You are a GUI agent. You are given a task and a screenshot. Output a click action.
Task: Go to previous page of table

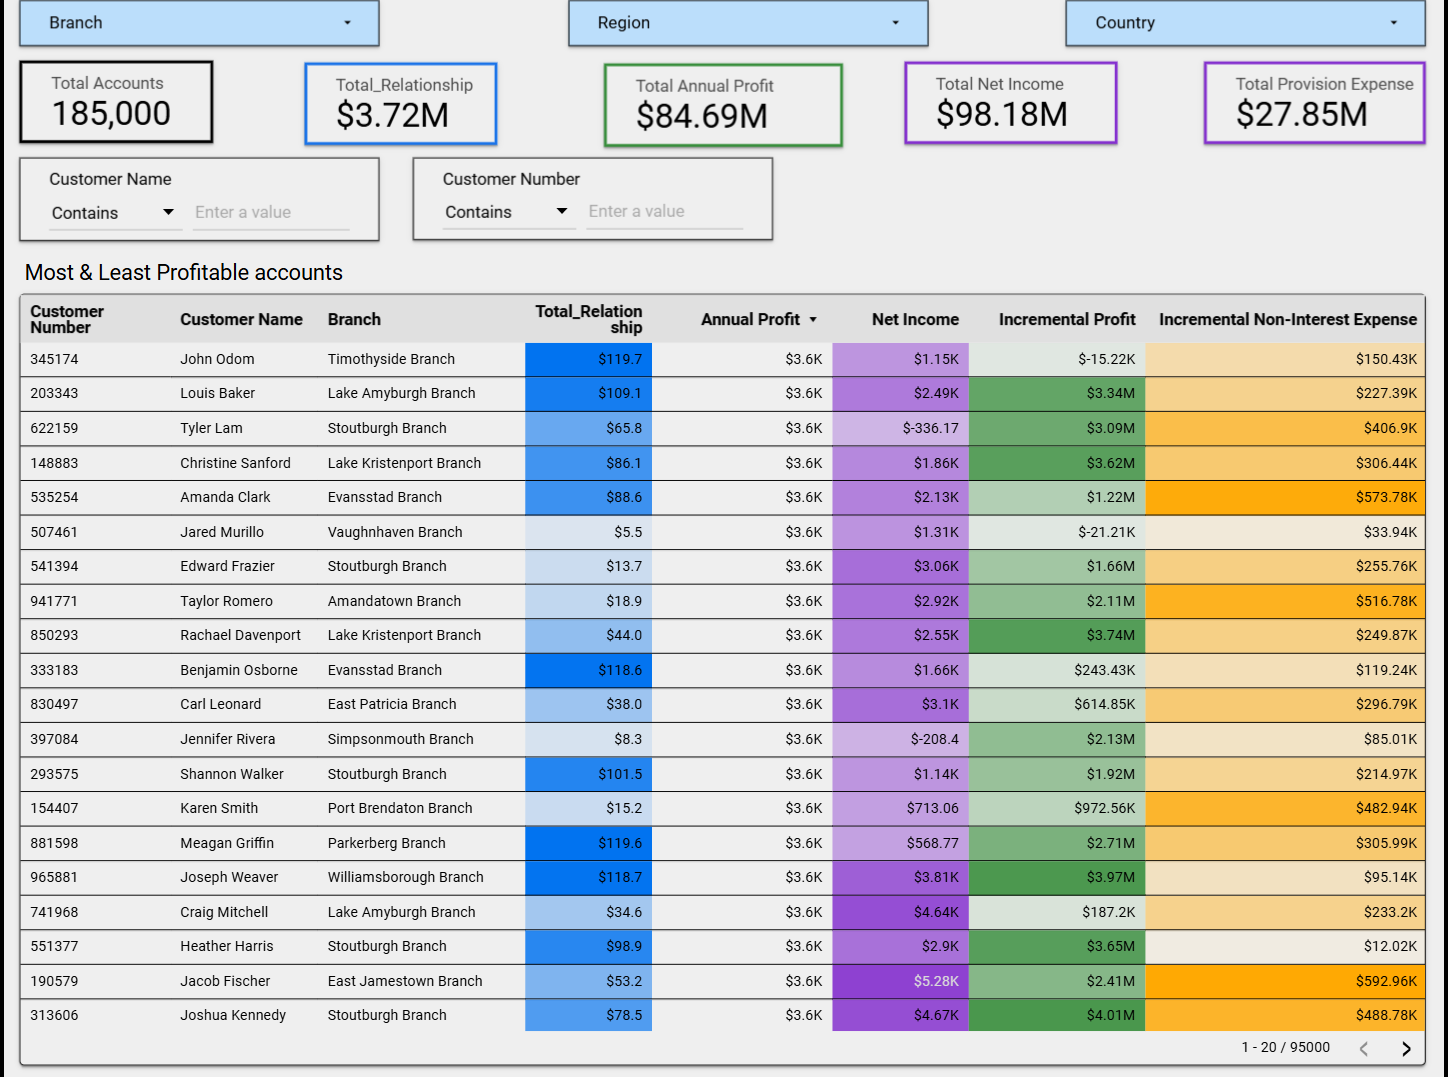tap(1364, 1048)
